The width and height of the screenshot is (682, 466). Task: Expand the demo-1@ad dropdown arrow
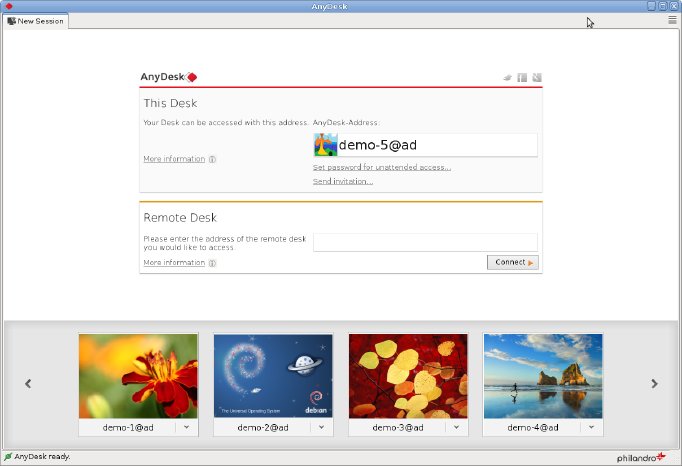pyautogui.click(x=187, y=427)
